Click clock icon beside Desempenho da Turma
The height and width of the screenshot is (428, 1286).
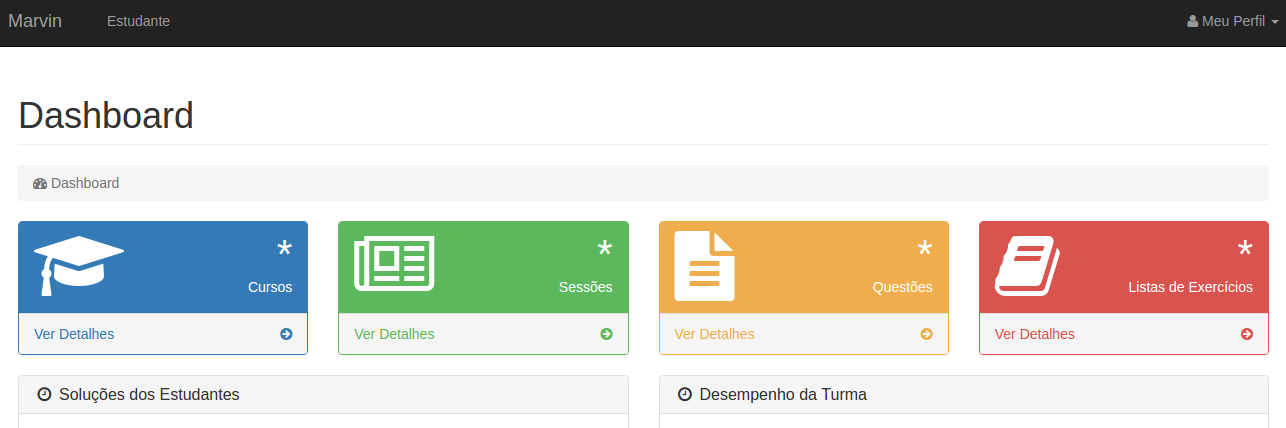pos(685,395)
